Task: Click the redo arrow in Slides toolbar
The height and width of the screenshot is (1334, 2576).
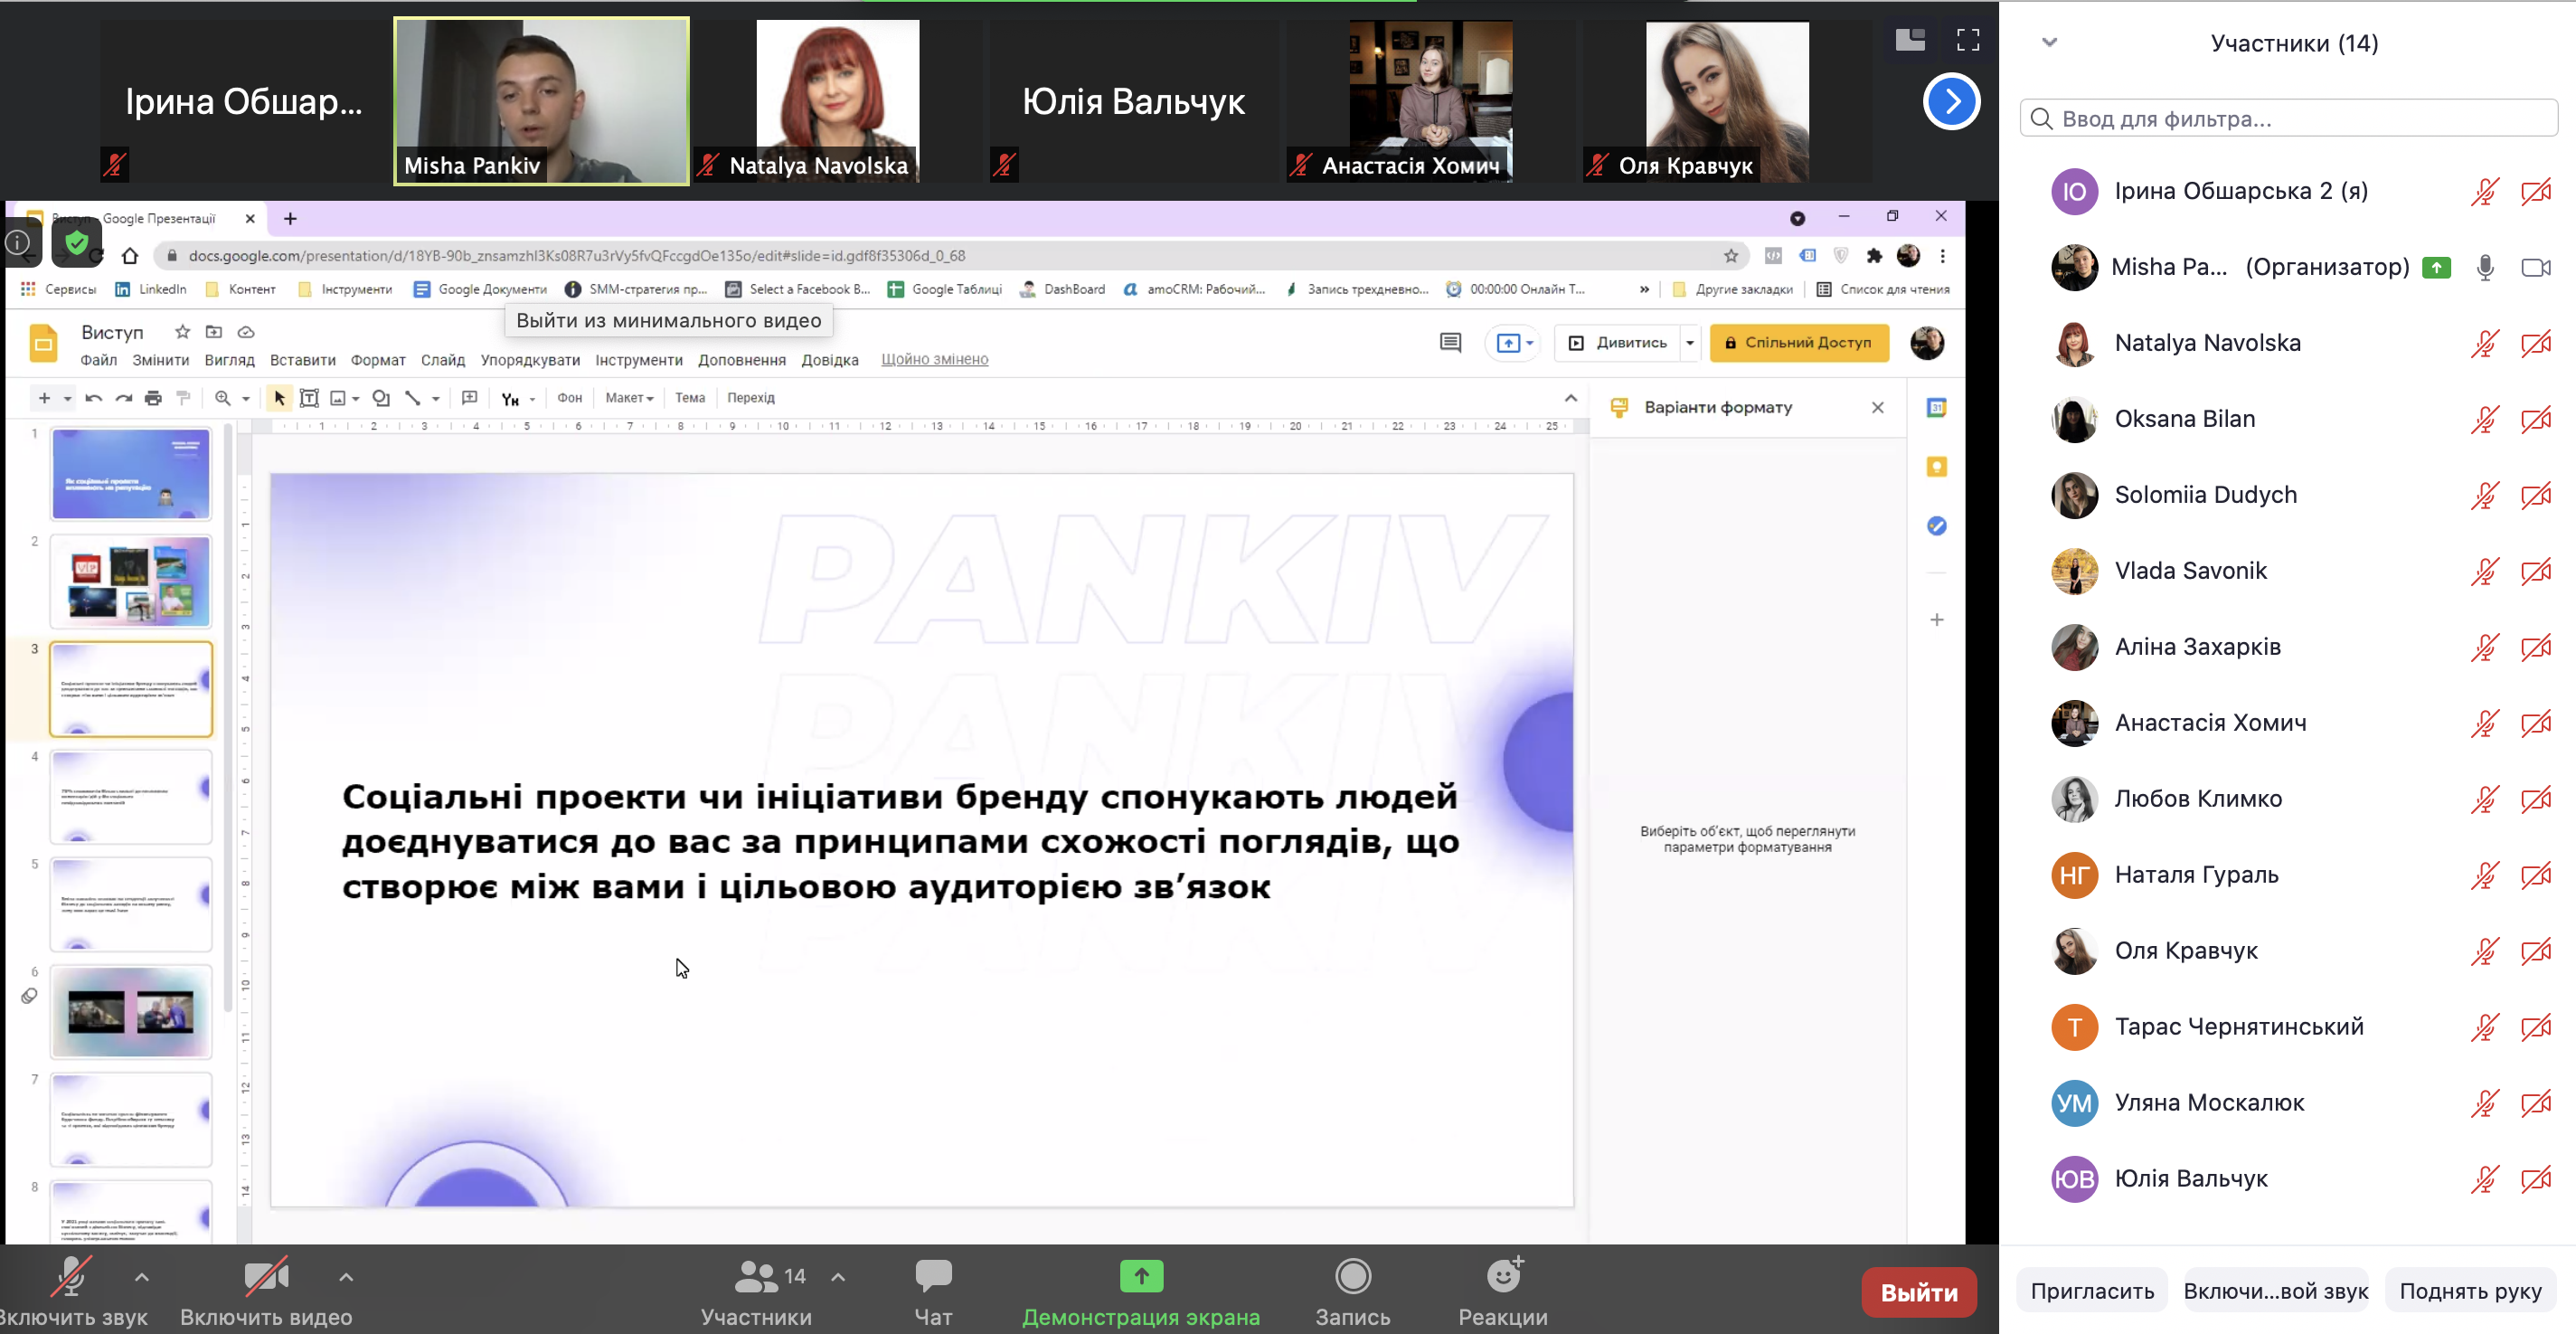Action: tap(124, 398)
